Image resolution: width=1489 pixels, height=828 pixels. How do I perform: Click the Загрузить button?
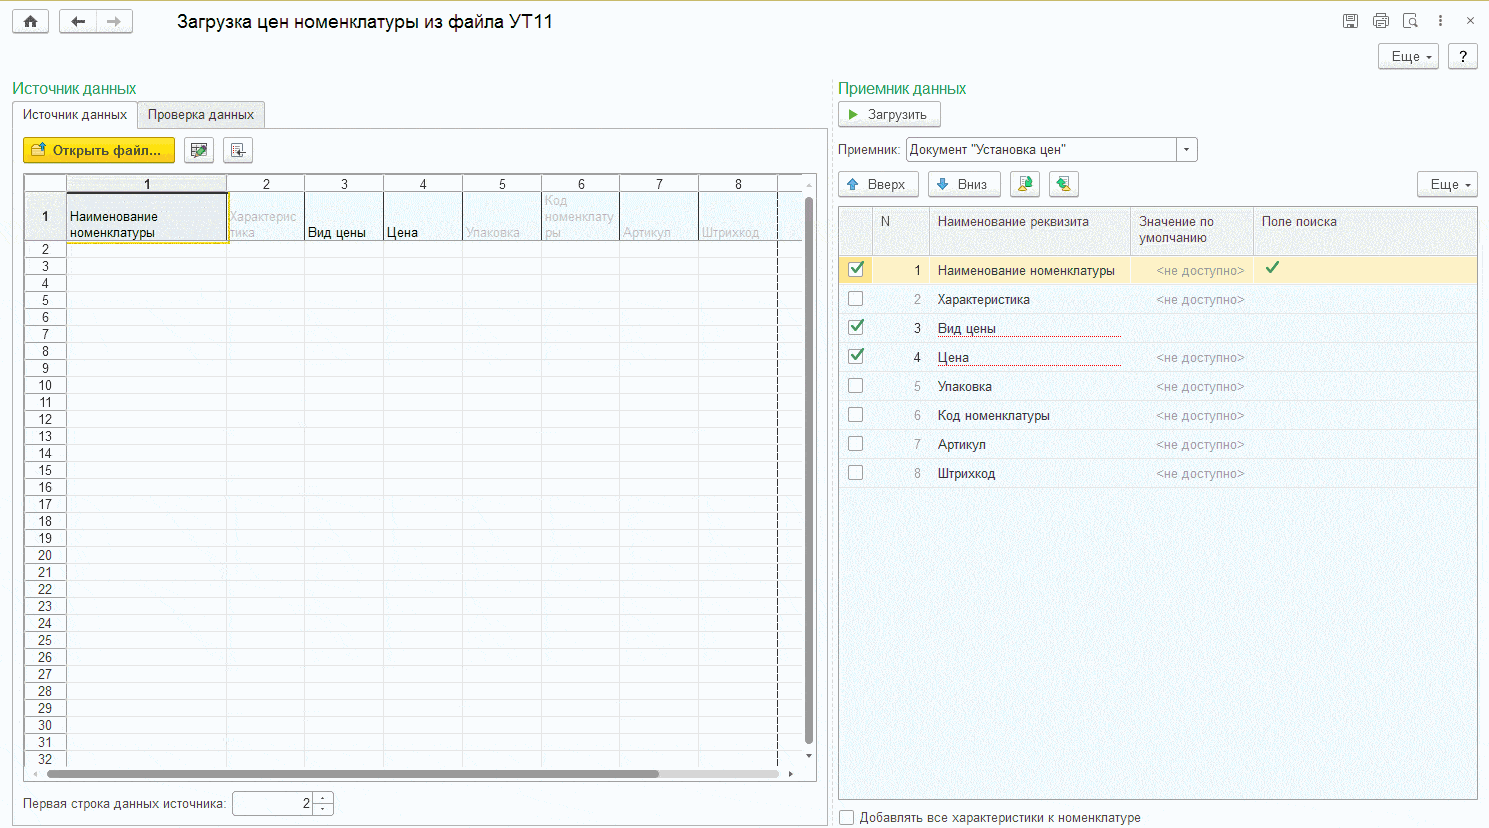[889, 115]
